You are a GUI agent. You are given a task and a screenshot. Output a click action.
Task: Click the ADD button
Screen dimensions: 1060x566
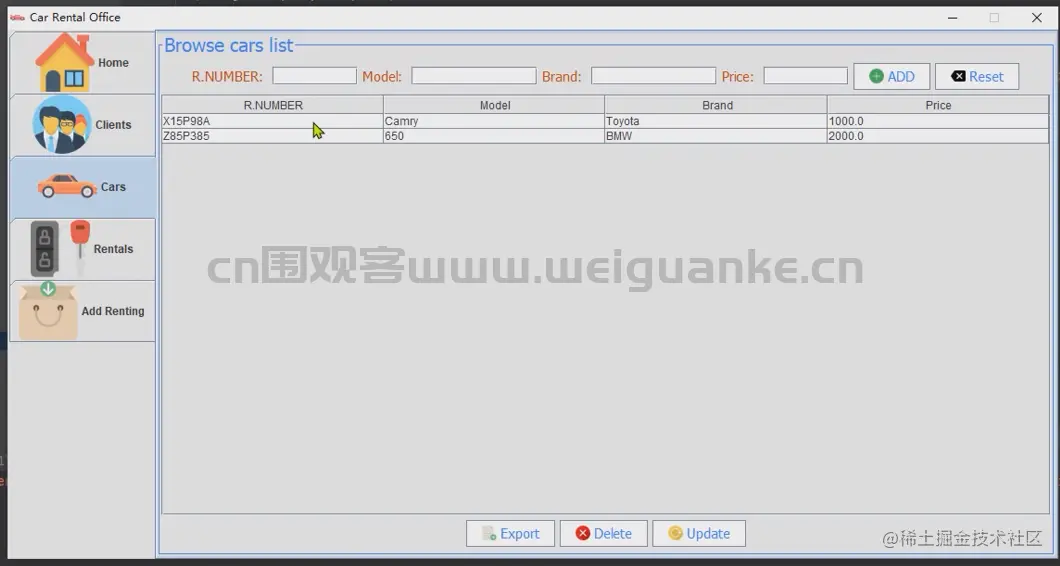coord(892,76)
